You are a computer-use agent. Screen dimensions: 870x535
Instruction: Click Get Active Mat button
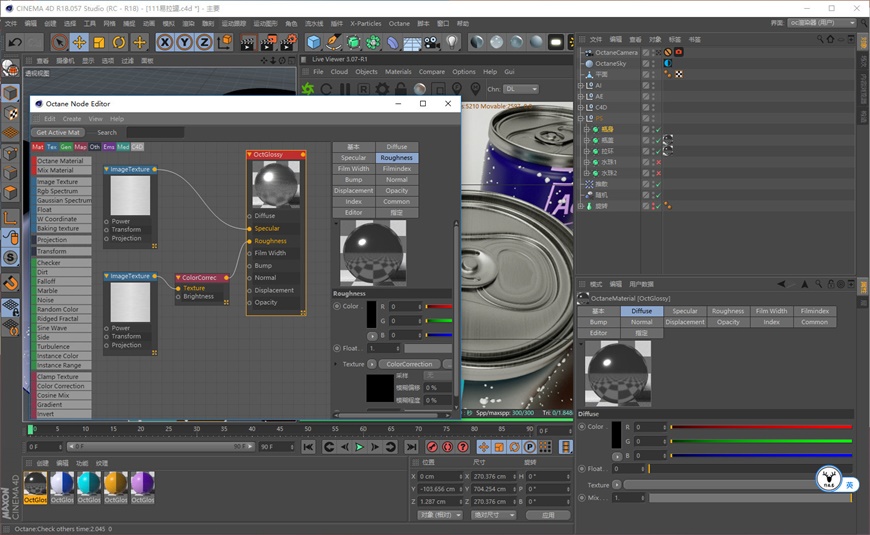tap(58, 132)
